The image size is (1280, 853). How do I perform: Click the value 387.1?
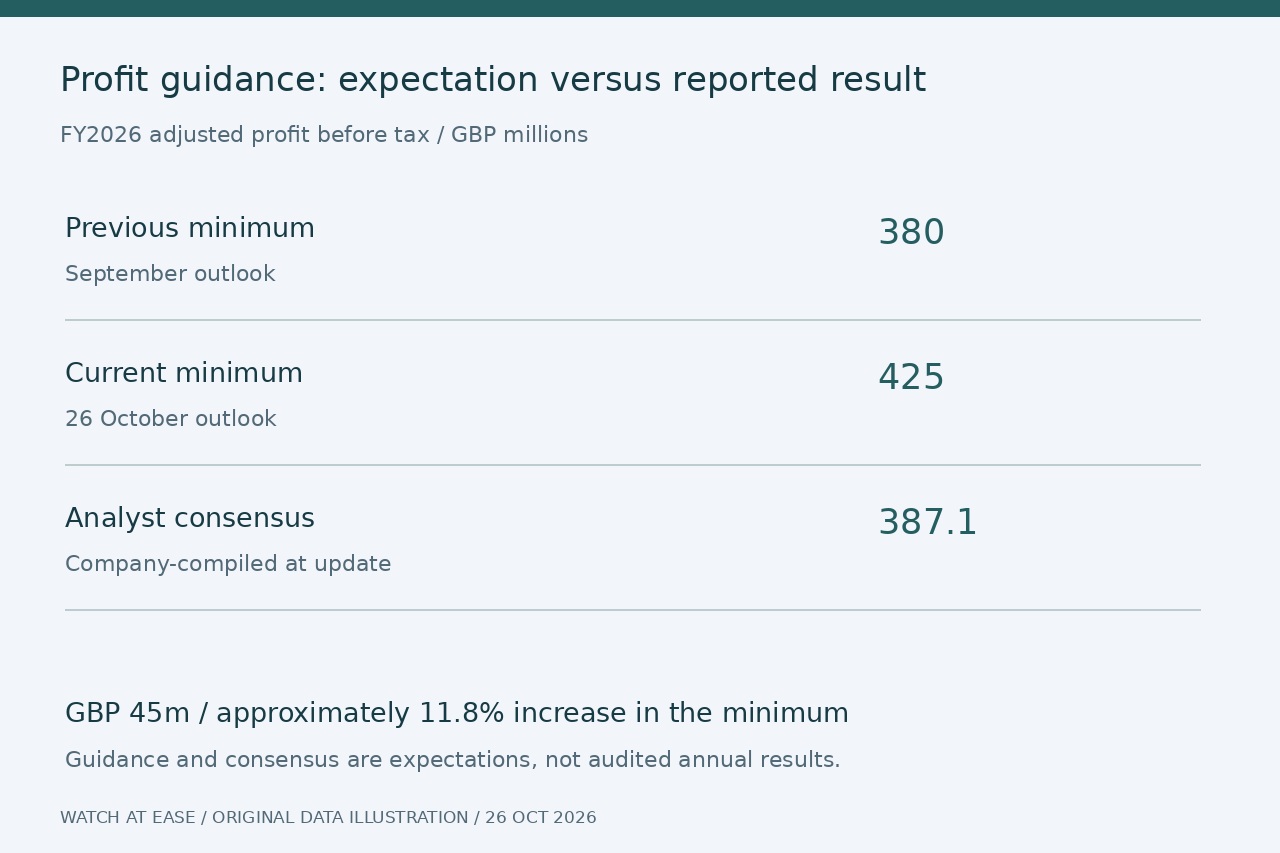[x=927, y=523]
